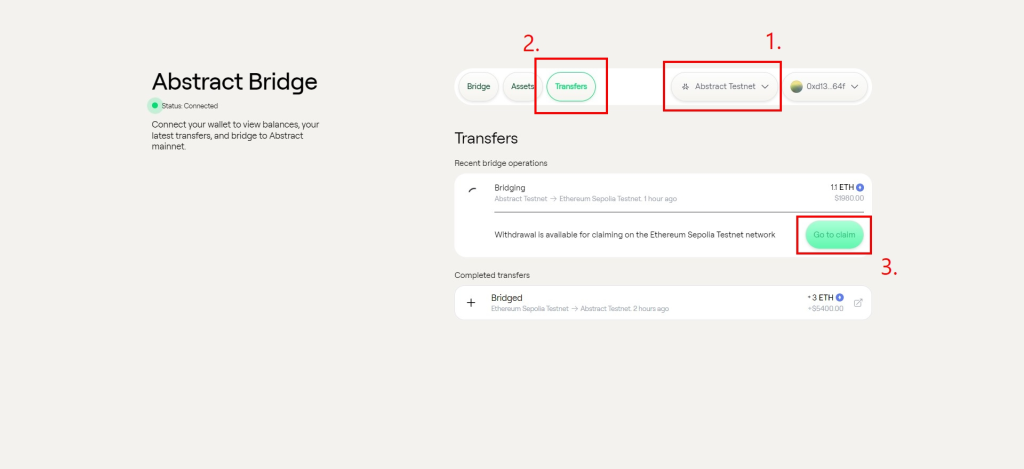Open the Bridge tab

[478, 87]
